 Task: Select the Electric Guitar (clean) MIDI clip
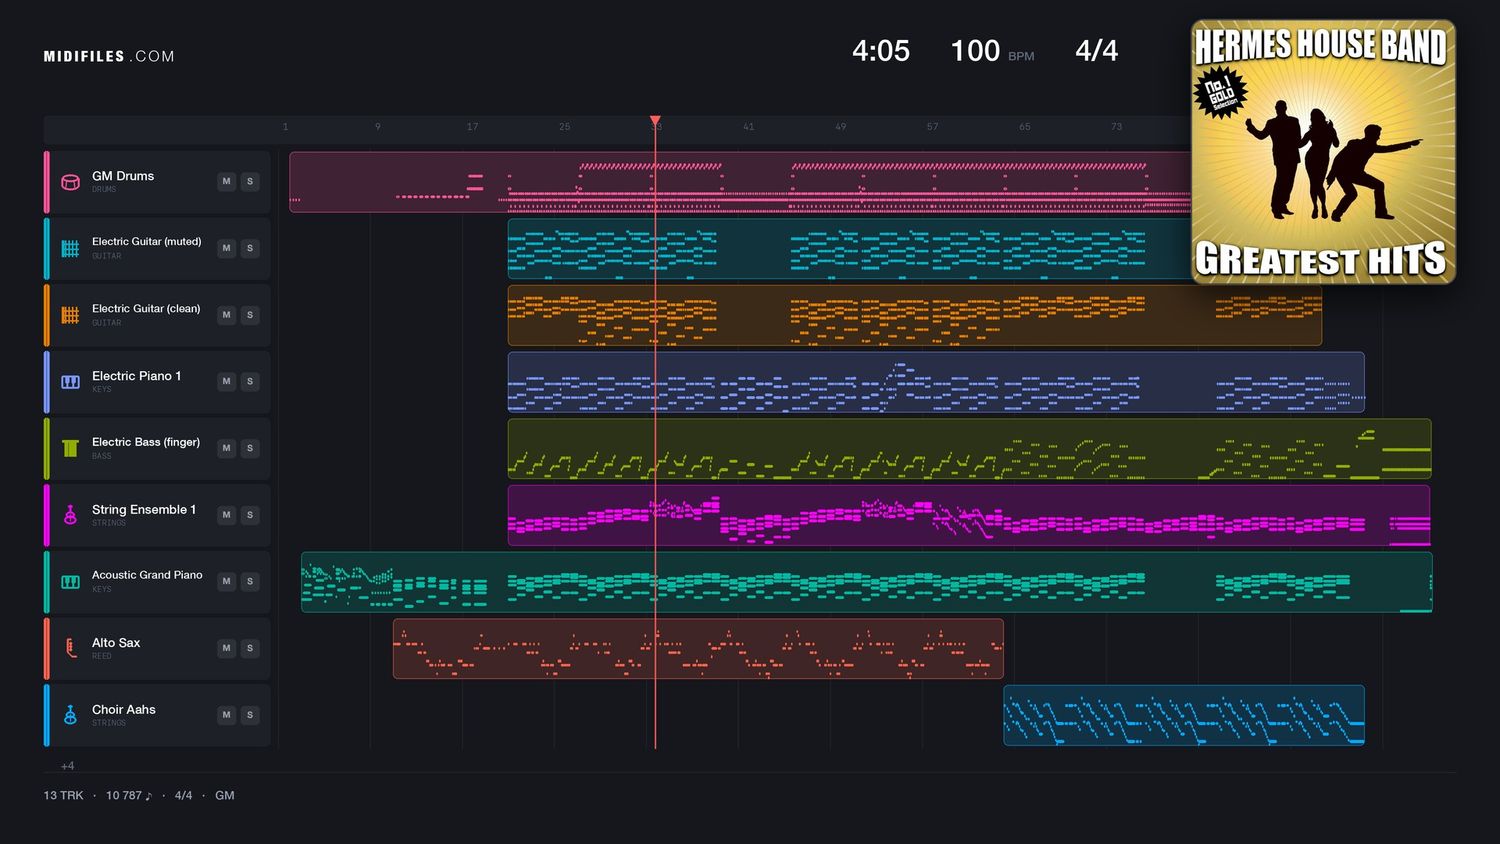tap(915, 315)
